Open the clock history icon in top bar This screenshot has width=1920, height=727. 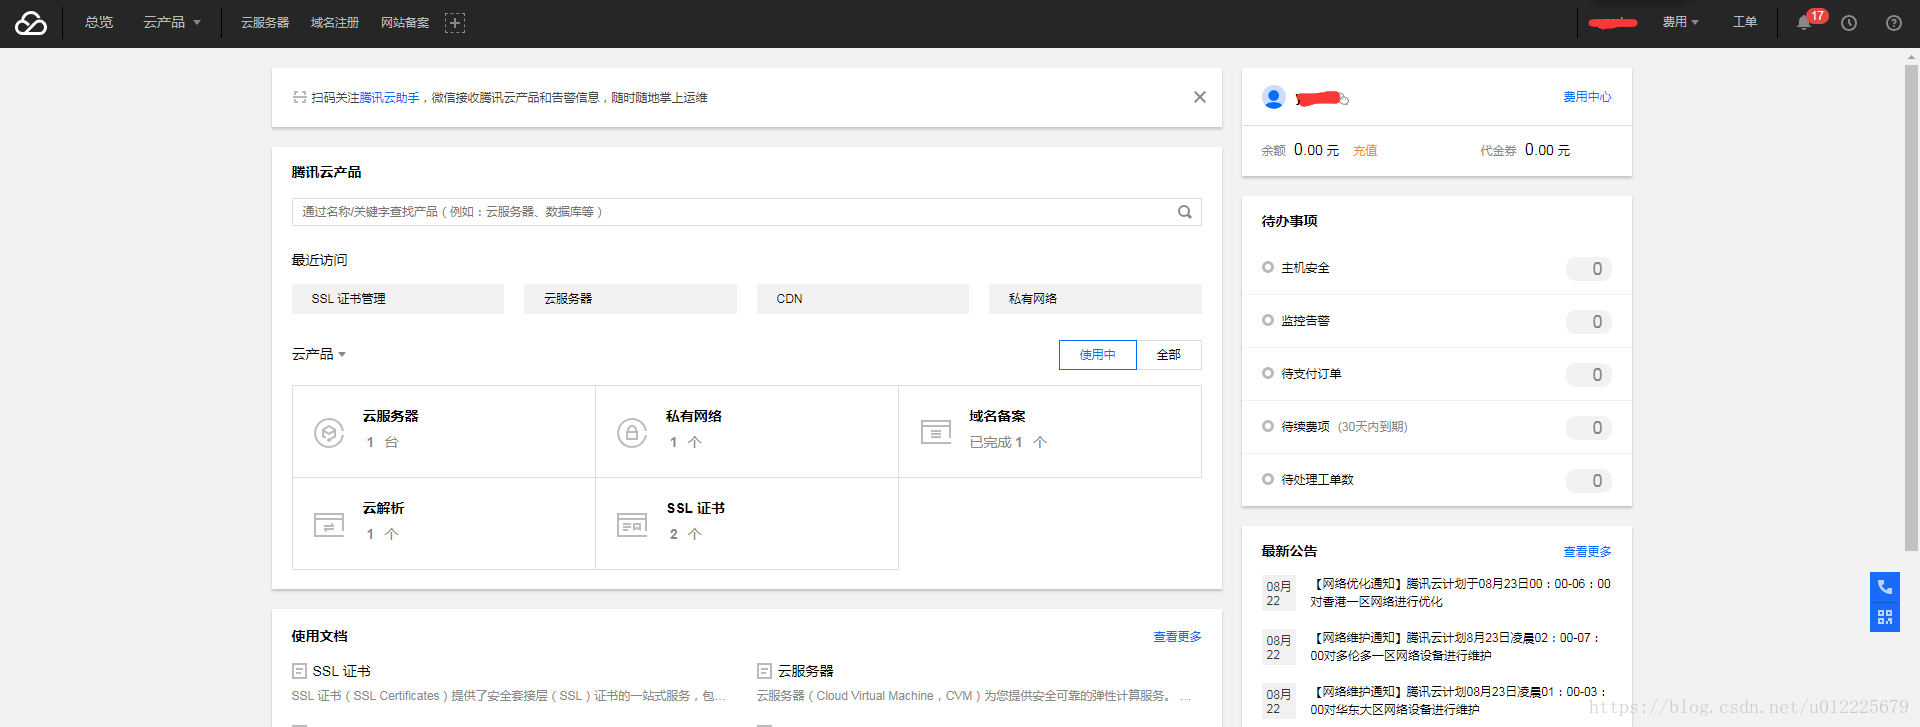[x=1849, y=23]
